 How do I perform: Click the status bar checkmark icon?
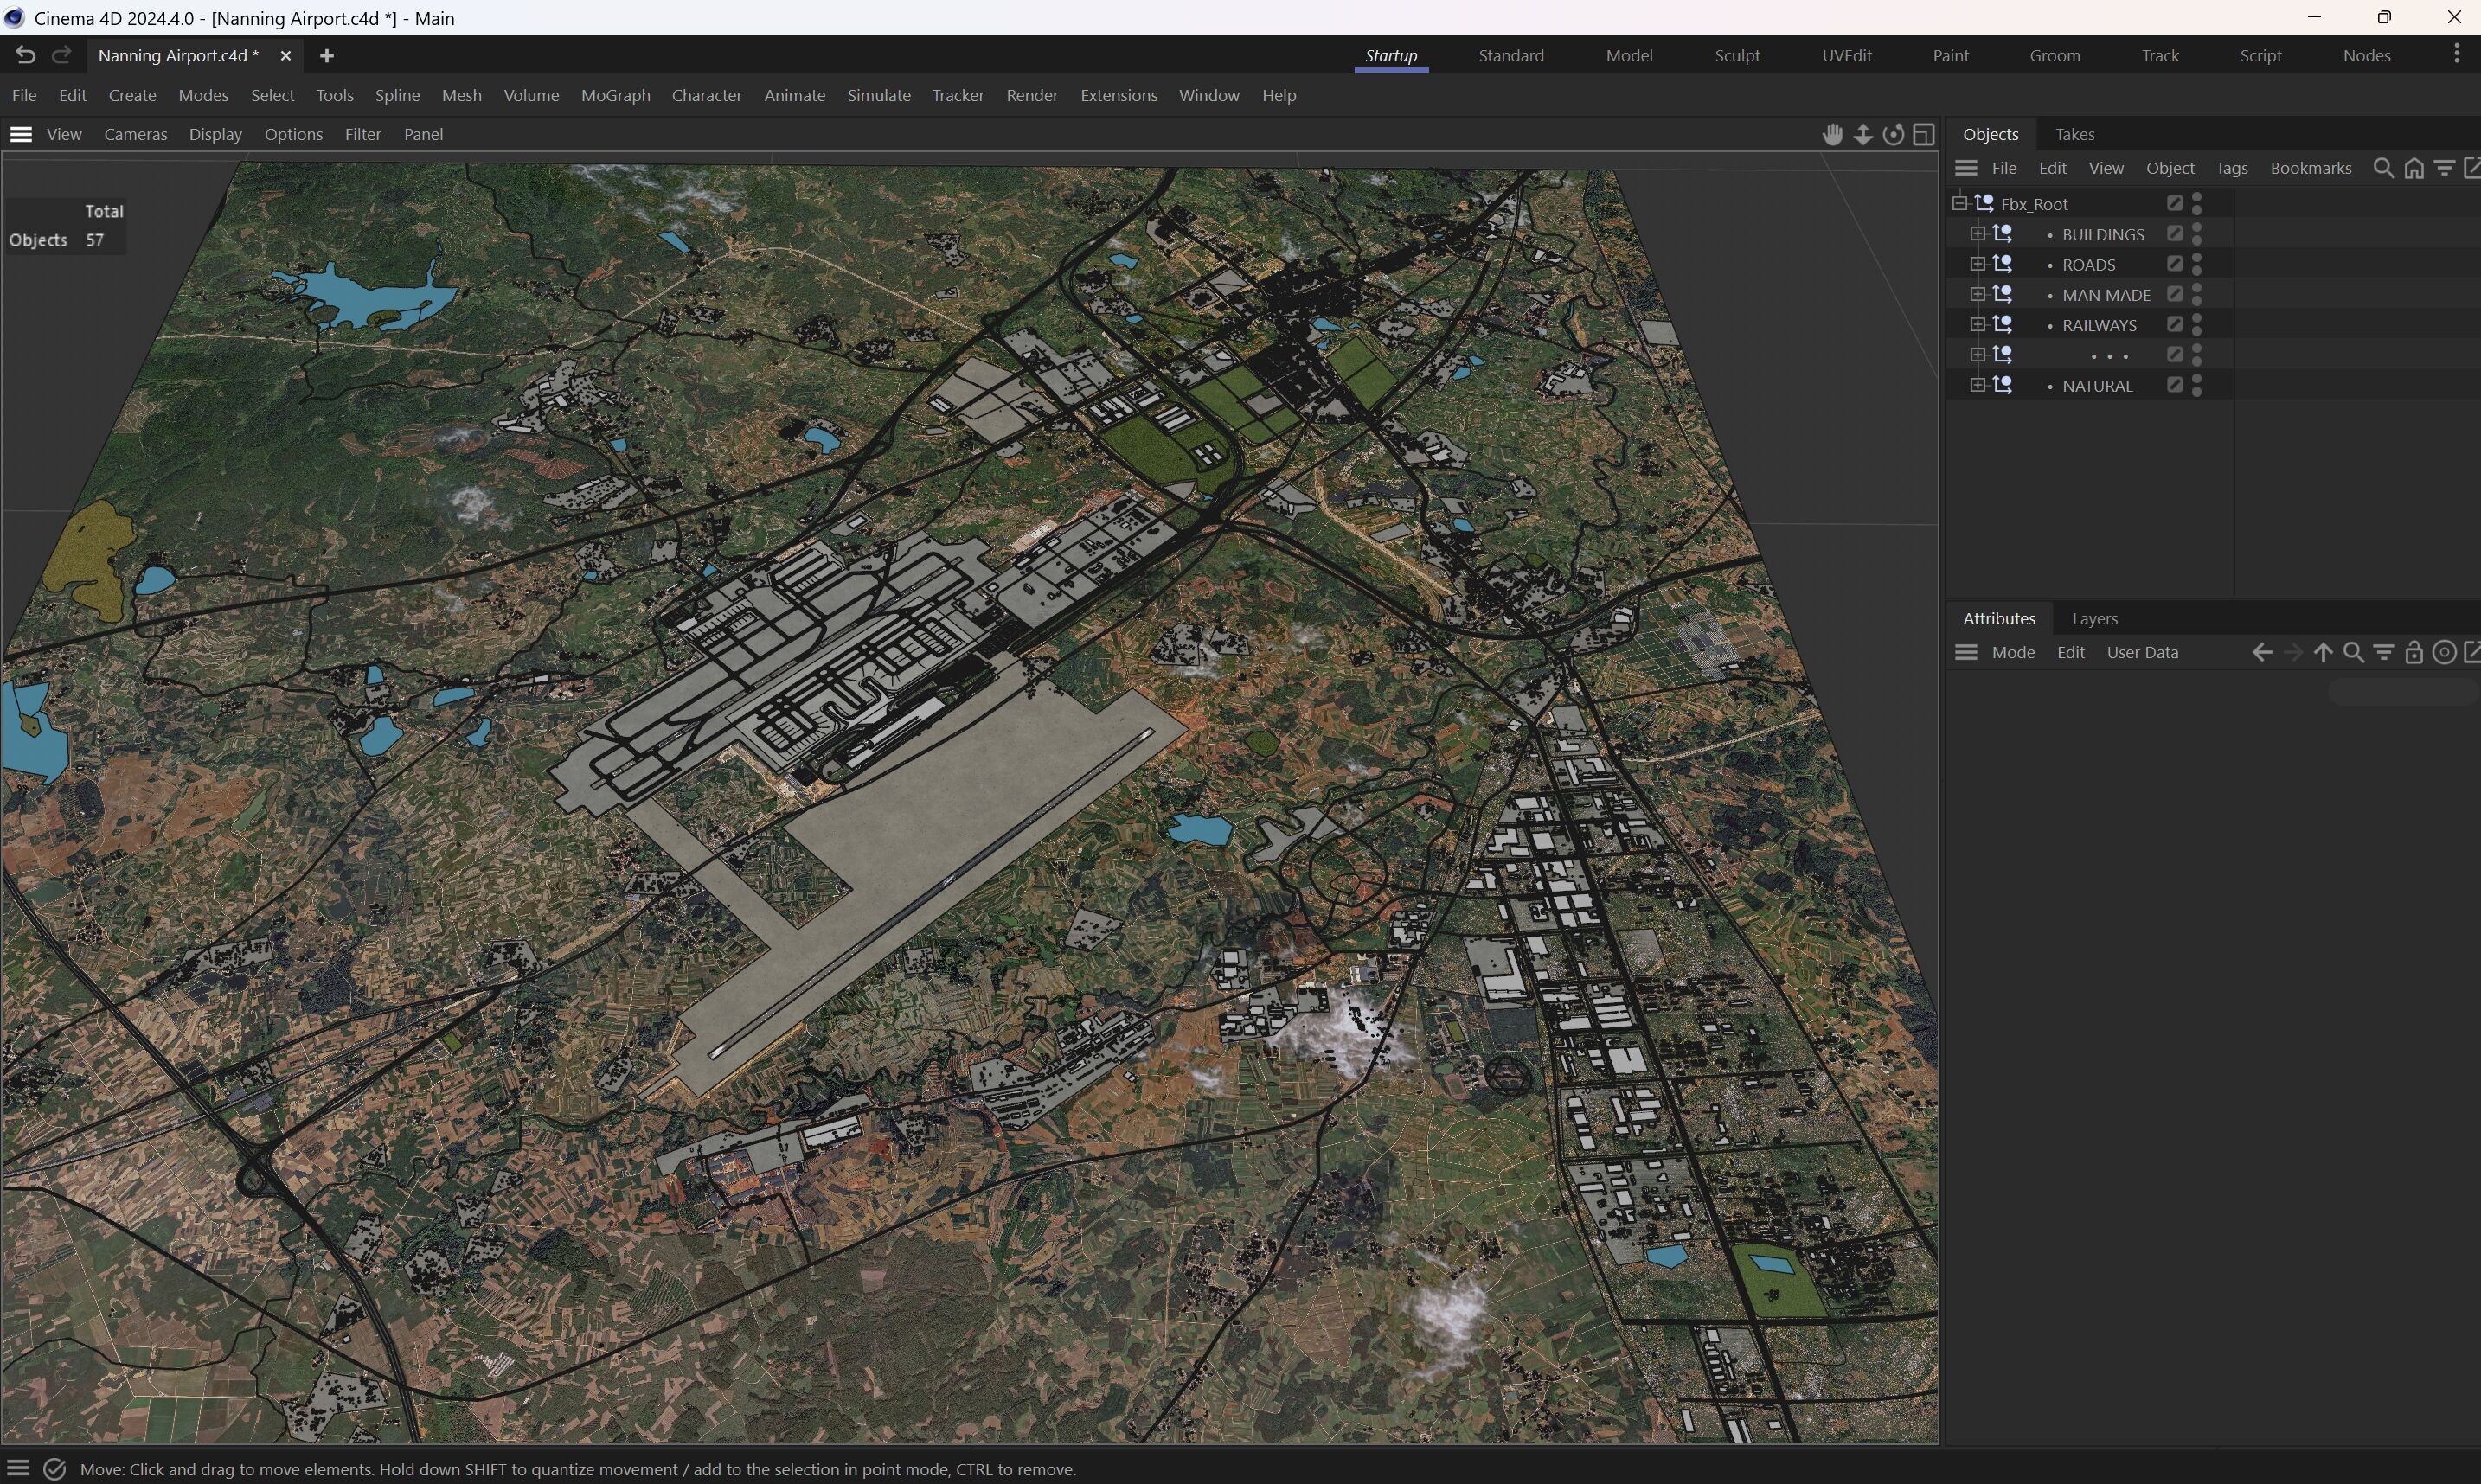(55, 1469)
